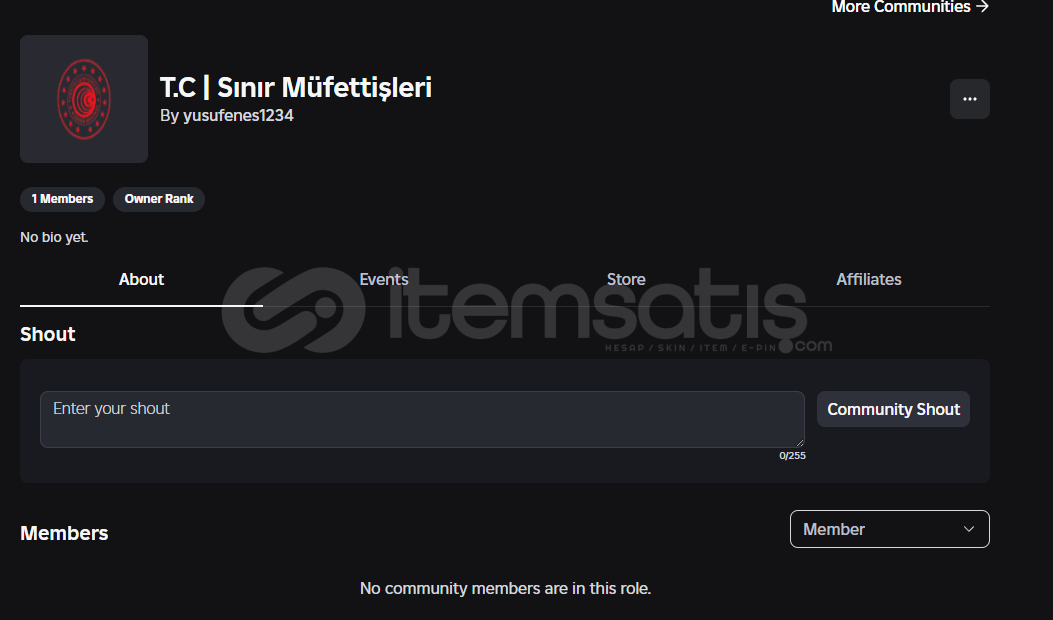Screen dimensions: 1053x620
Task: Follow the More Communities link text
Action: [901, 7]
